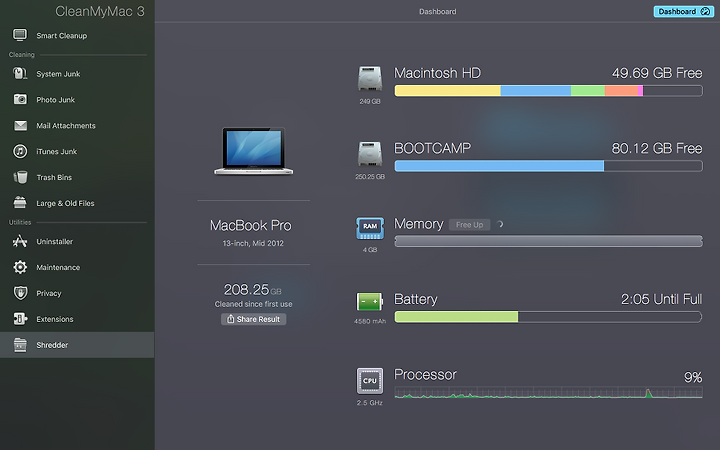This screenshot has height=450, width=720.
Task: Click the Processor activity graph
Action: (548, 392)
